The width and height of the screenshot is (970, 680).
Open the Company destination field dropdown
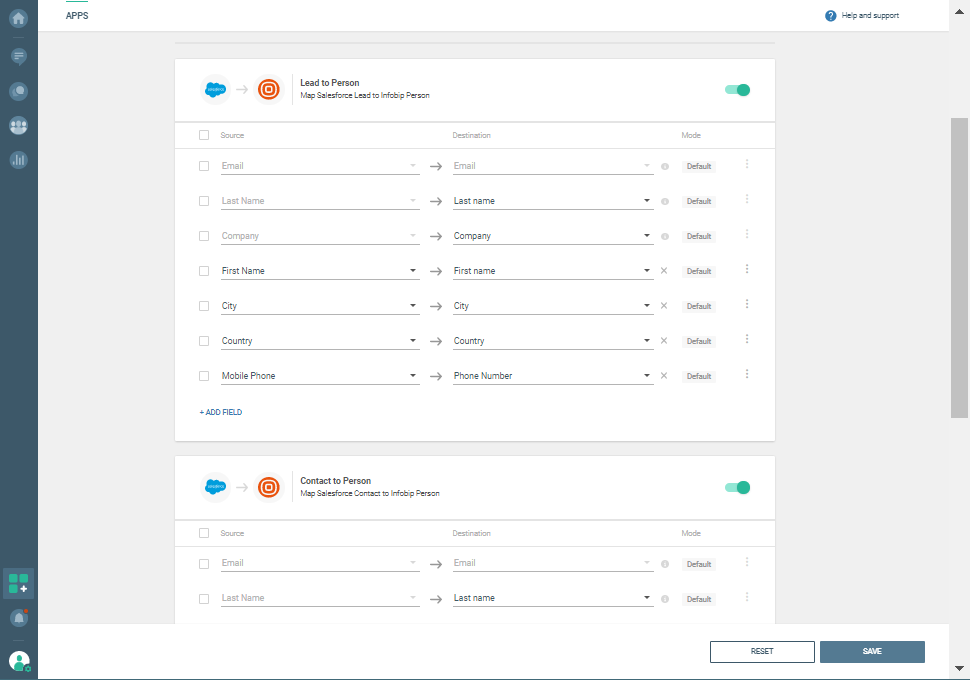click(645, 235)
